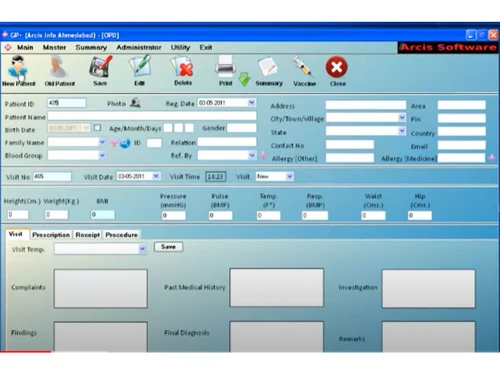This screenshot has height=375, width=500.
Task: Open the State dropdown
Action: pyautogui.click(x=402, y=131)
